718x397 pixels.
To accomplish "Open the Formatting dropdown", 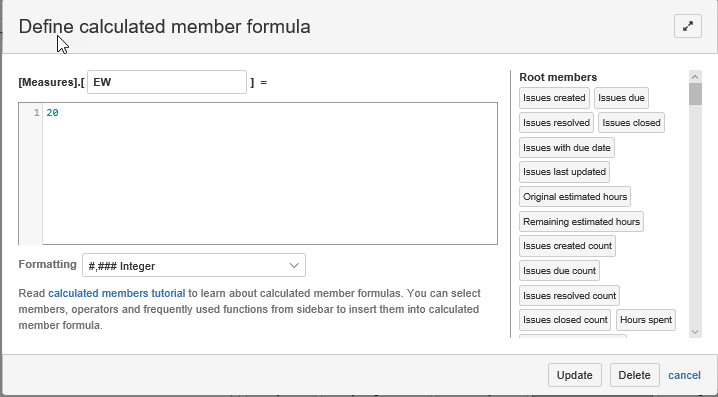I will click(194, 266).
